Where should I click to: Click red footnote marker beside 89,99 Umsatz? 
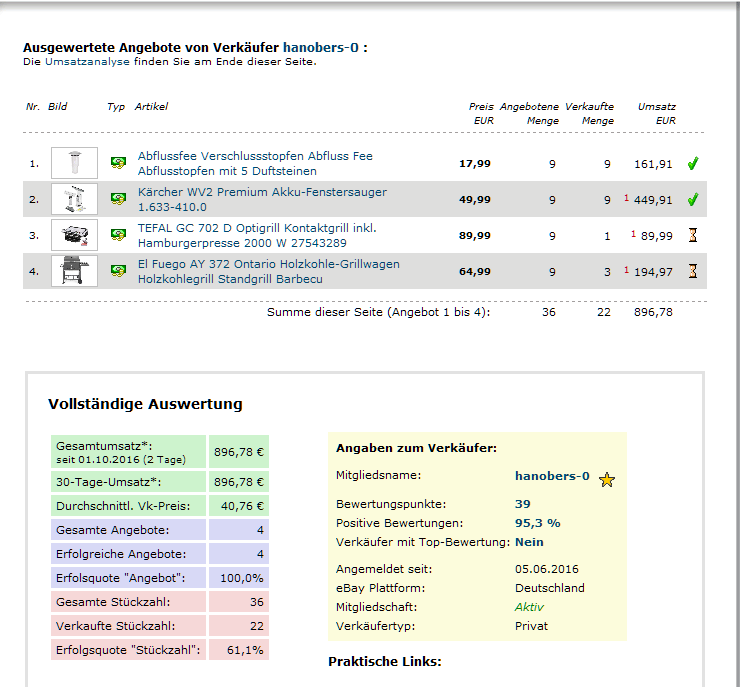click(x=633, y=234)
